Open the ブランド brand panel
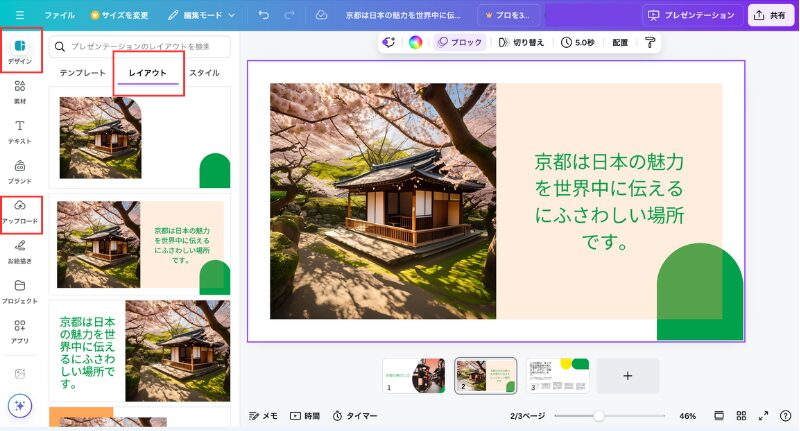This screenshot has width=800, height=431. 20,172
